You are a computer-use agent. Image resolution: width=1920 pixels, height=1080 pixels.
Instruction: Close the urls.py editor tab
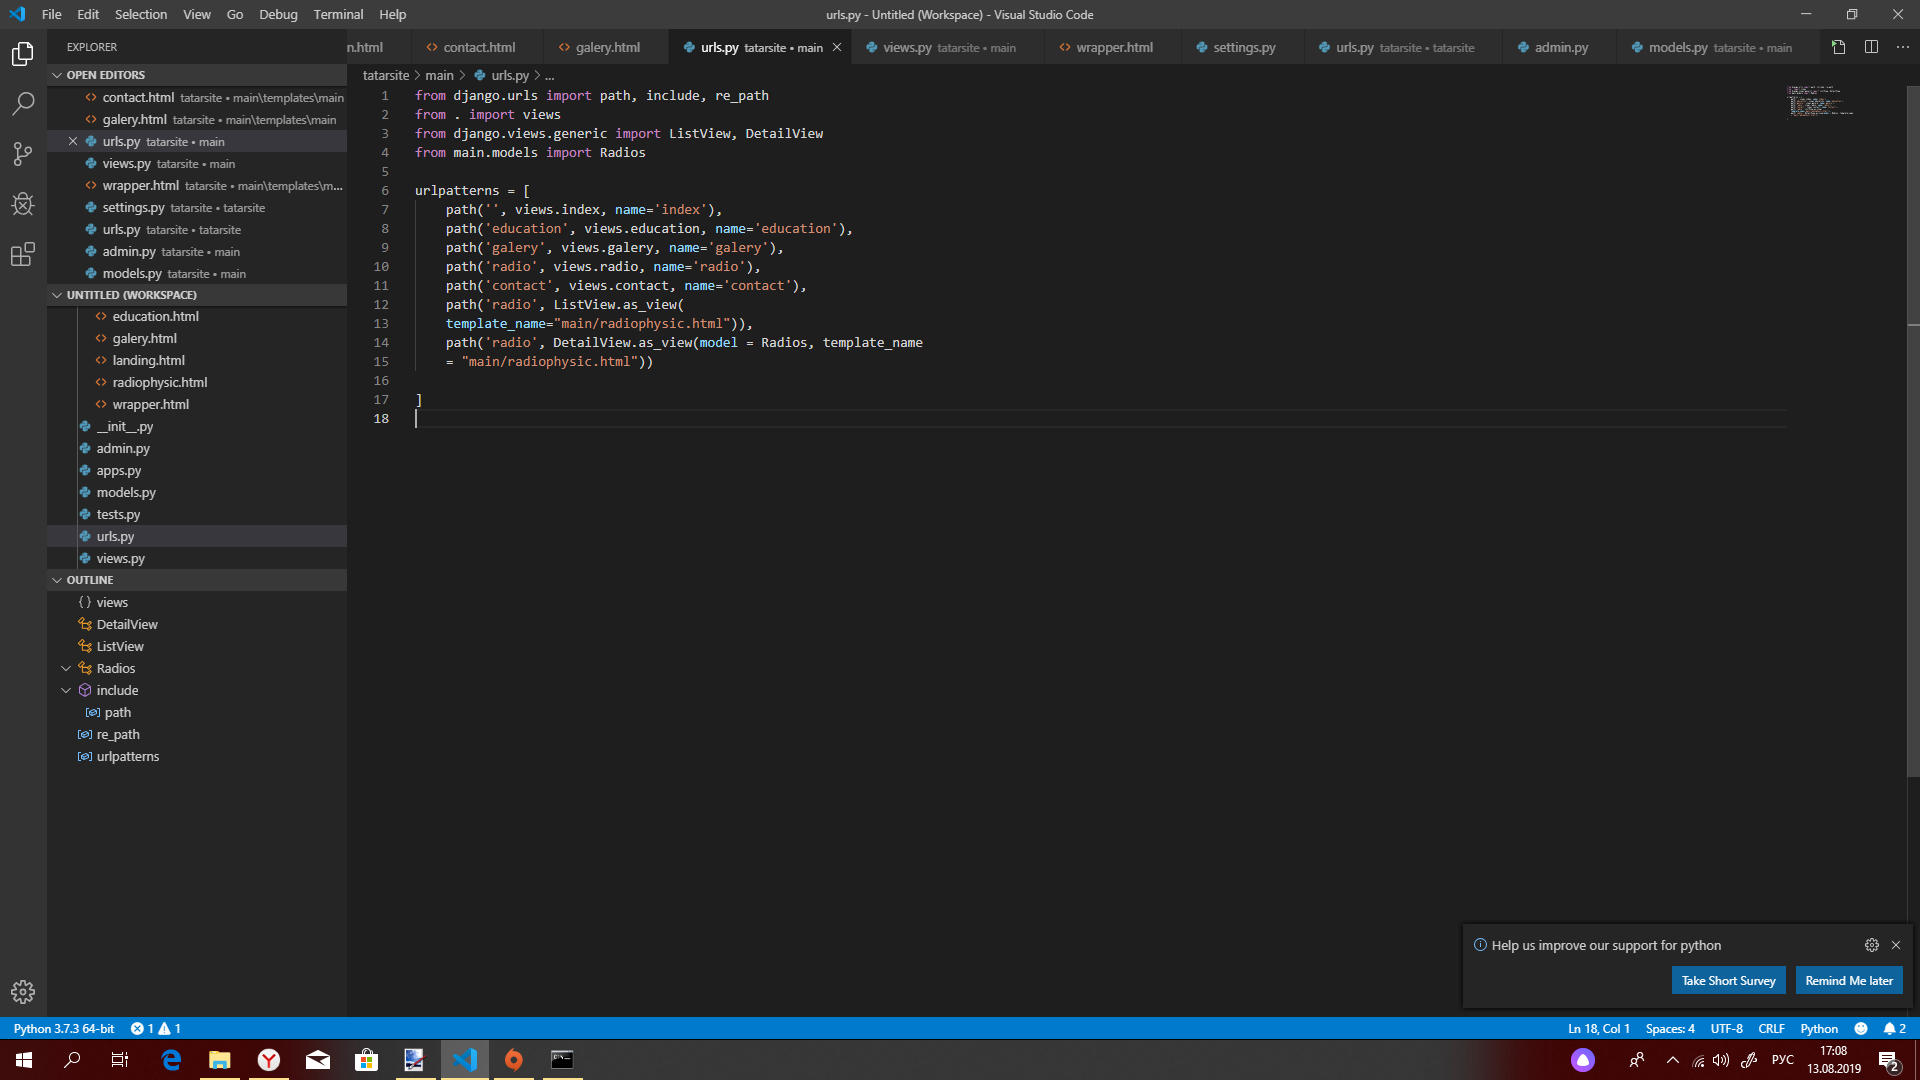tap(837, 47)
